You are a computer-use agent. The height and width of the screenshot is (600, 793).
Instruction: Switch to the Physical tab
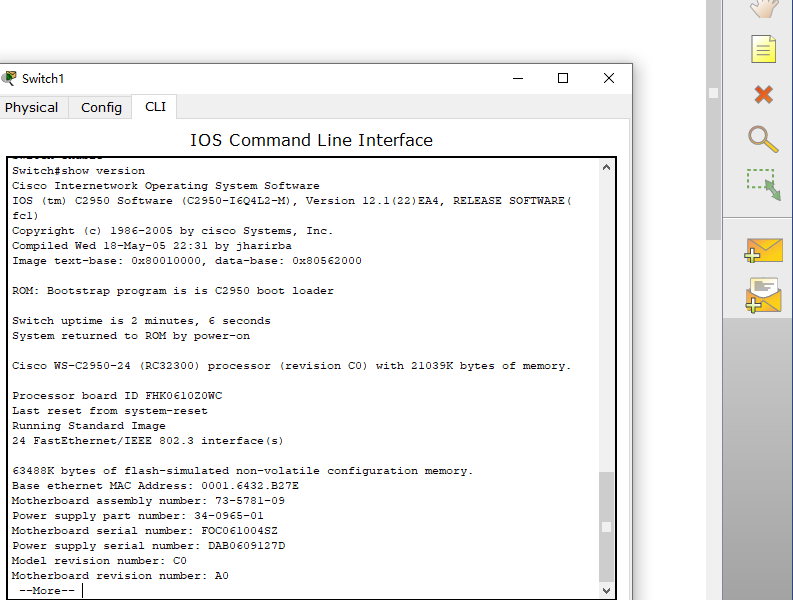[31, 107]
